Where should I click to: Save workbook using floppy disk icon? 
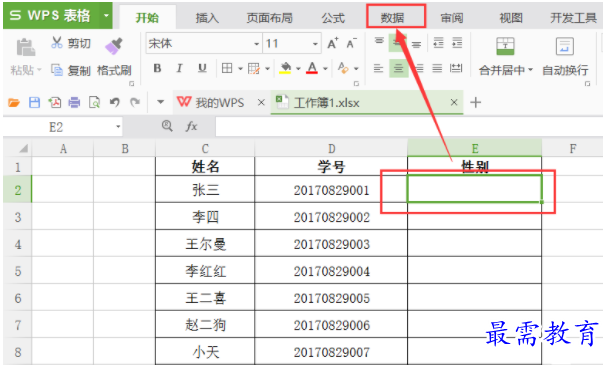click(34, 103)
